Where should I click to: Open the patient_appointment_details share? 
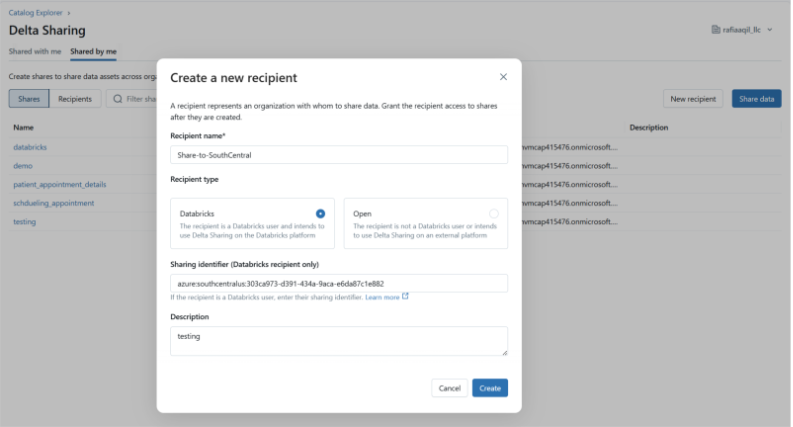tap(60, 185)
